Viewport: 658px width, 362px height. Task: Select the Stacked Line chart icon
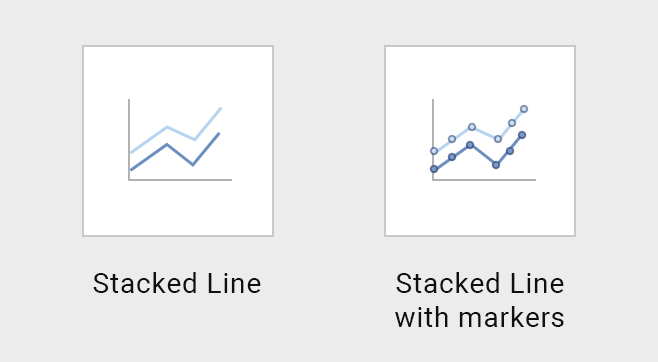(x=178, y=141)
